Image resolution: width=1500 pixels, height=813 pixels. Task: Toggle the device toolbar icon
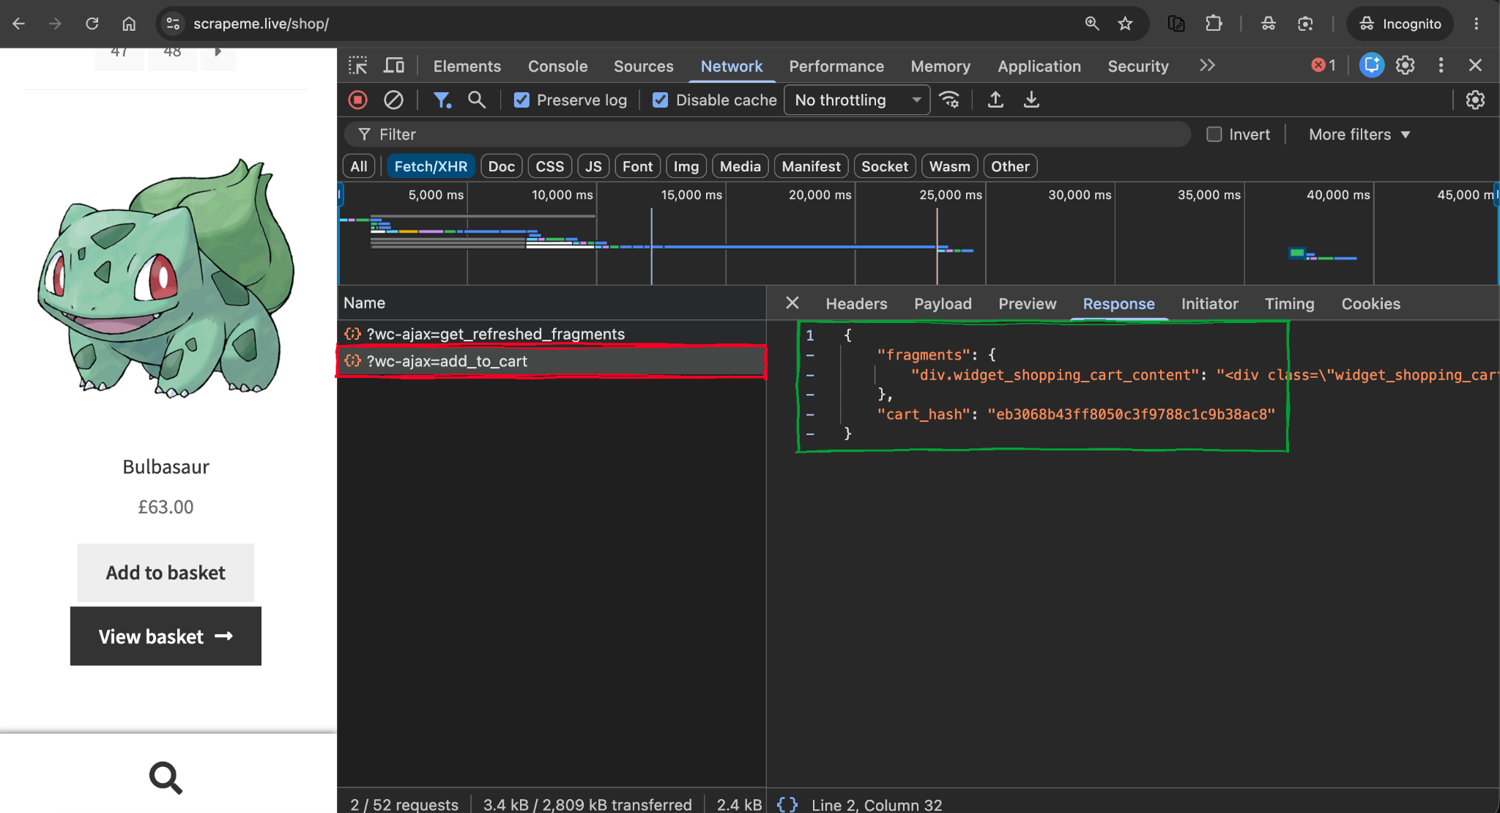(x=394, y=66)
